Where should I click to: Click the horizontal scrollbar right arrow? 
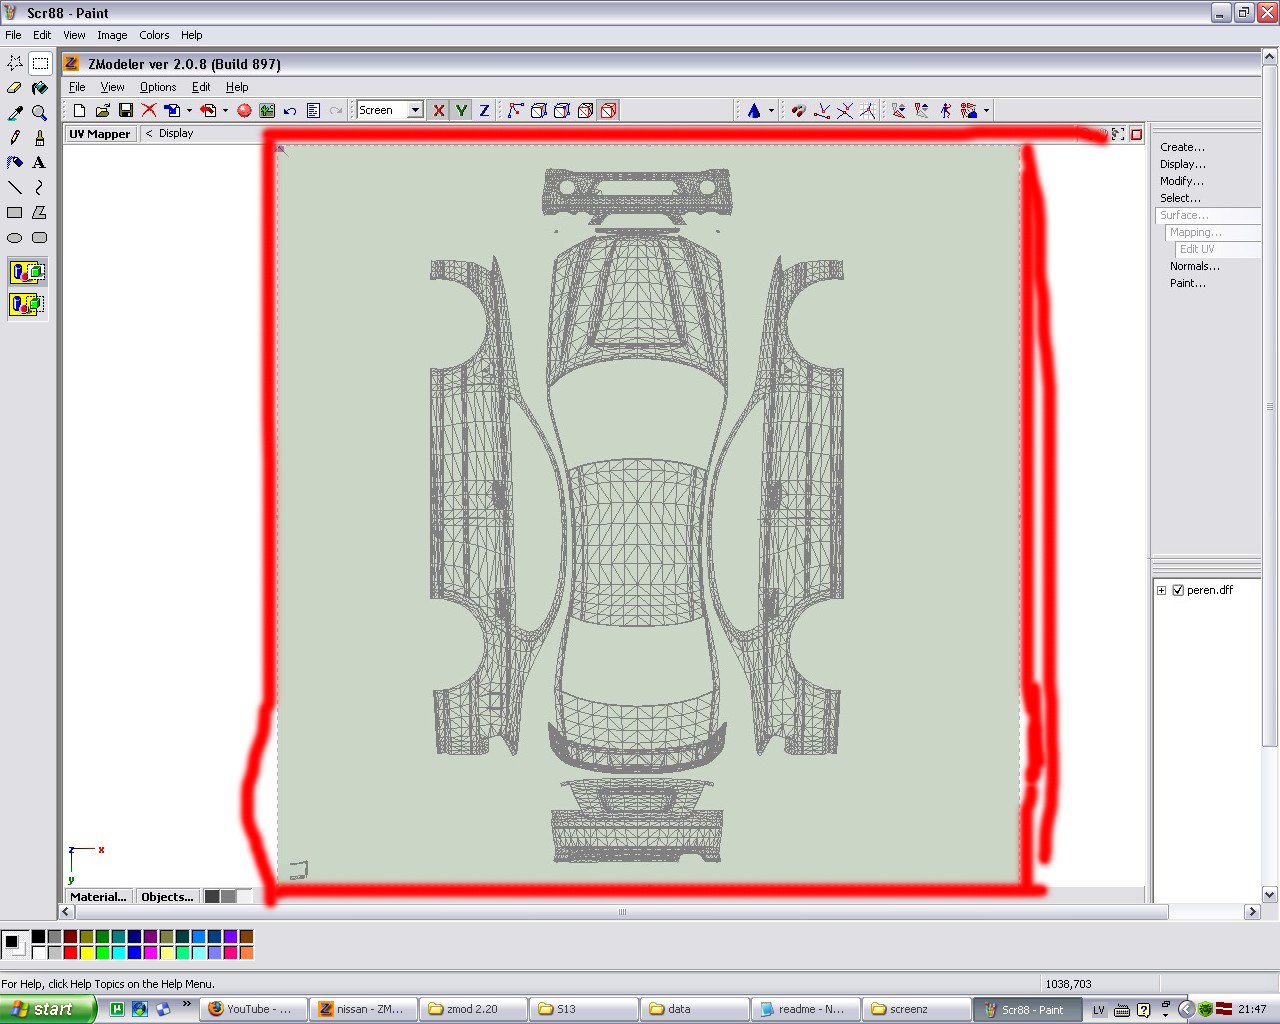(x=1251, y=912)
